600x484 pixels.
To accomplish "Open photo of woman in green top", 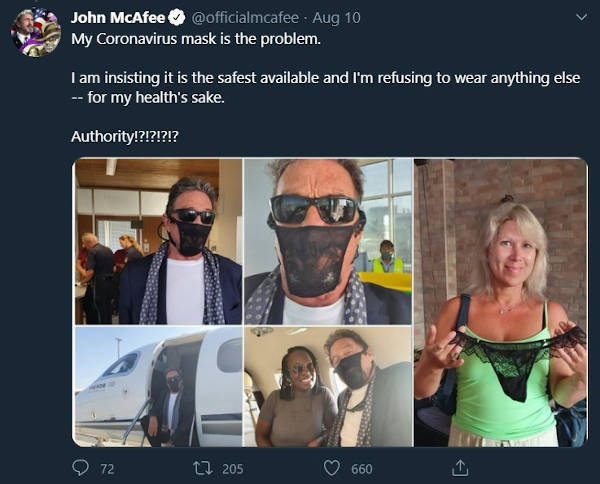I will (x=500, y=302).
